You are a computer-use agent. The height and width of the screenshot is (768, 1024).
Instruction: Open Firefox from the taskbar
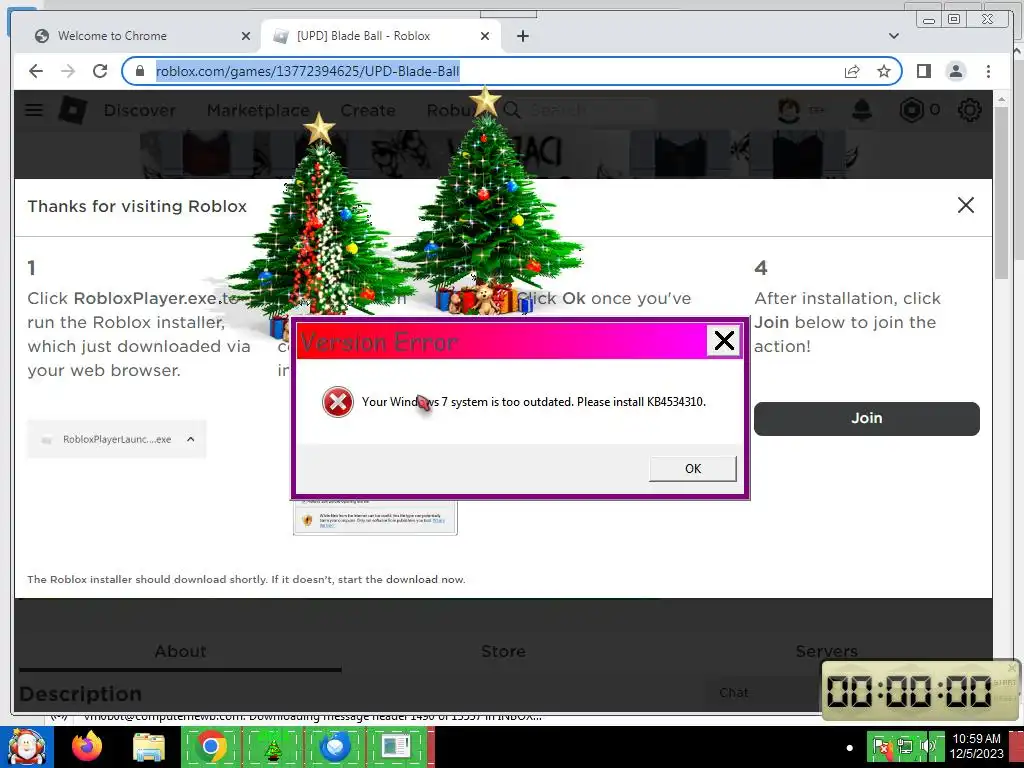pos(87,746)
